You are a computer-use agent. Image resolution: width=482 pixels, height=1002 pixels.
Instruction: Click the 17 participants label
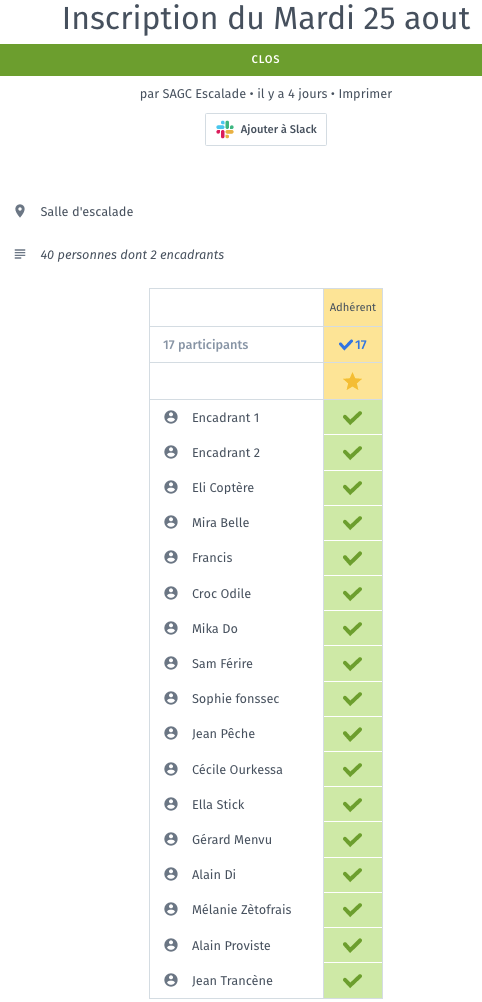coord(206,345)
